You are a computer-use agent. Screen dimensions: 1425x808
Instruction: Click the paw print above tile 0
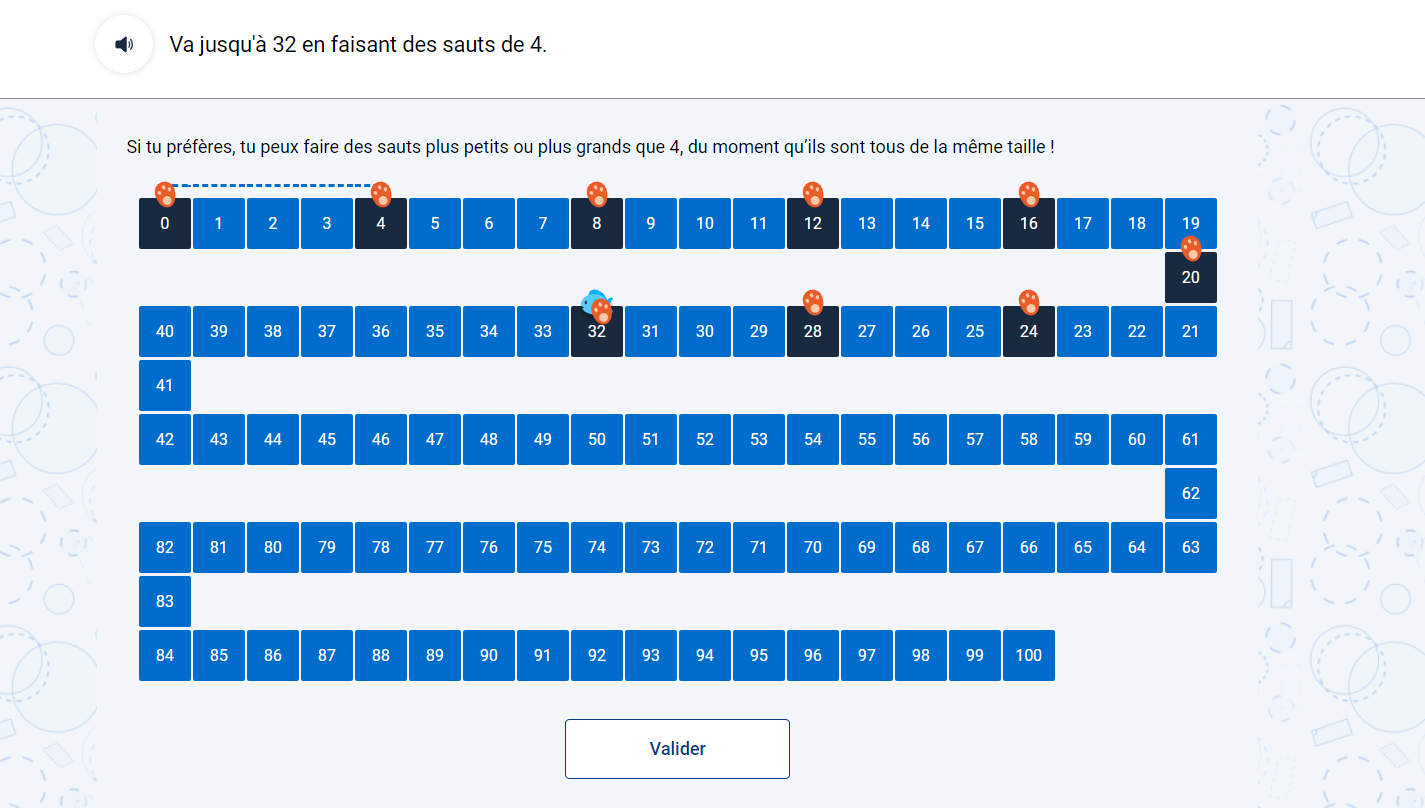click(x=165, y=193)
